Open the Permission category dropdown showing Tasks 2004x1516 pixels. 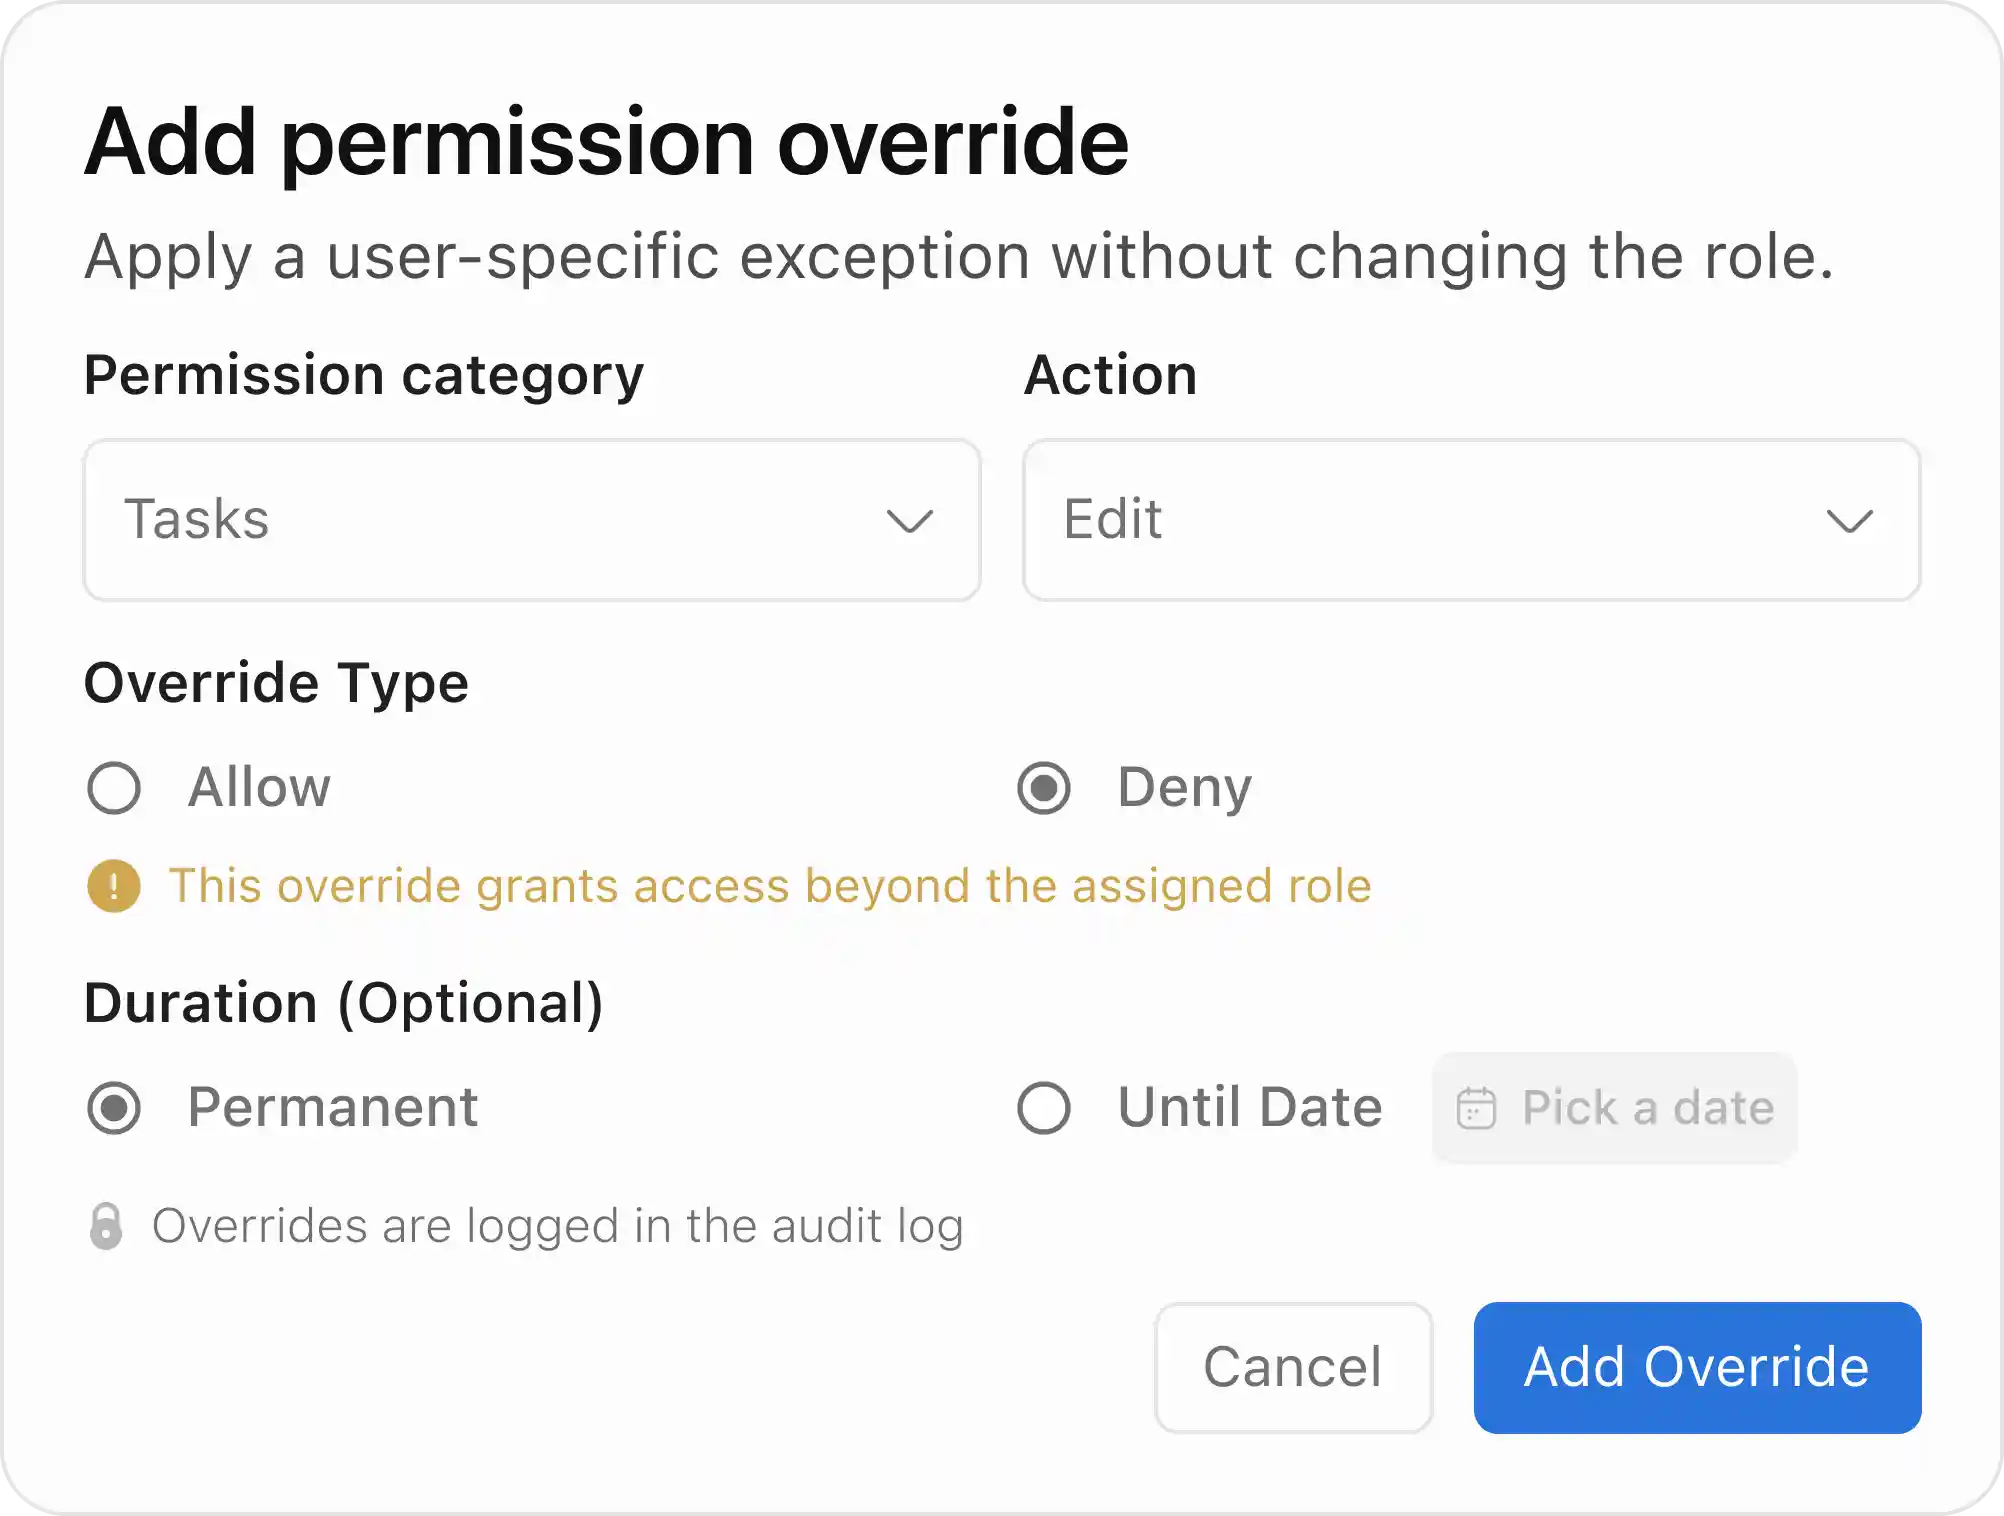coord(531,520)
